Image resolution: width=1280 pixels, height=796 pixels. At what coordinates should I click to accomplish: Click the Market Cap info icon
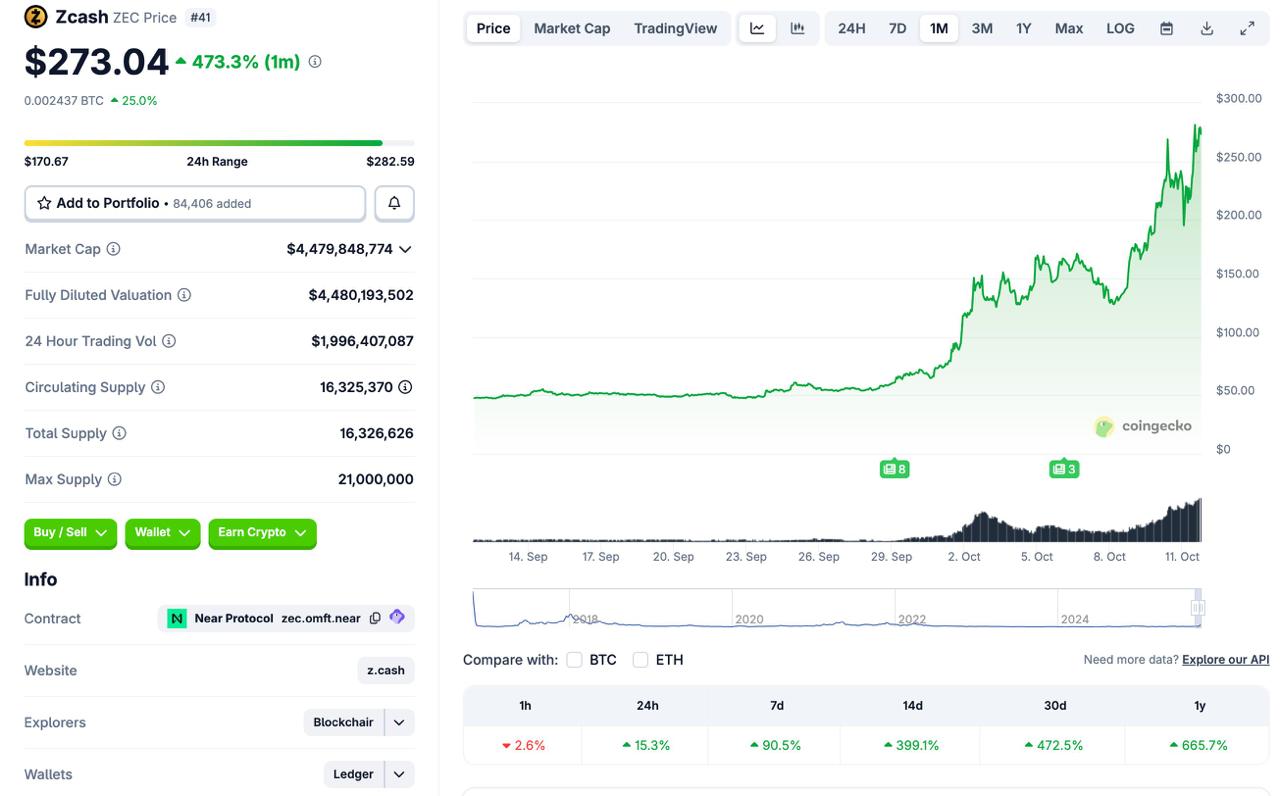pyautogui.click(x=113, y=249)
